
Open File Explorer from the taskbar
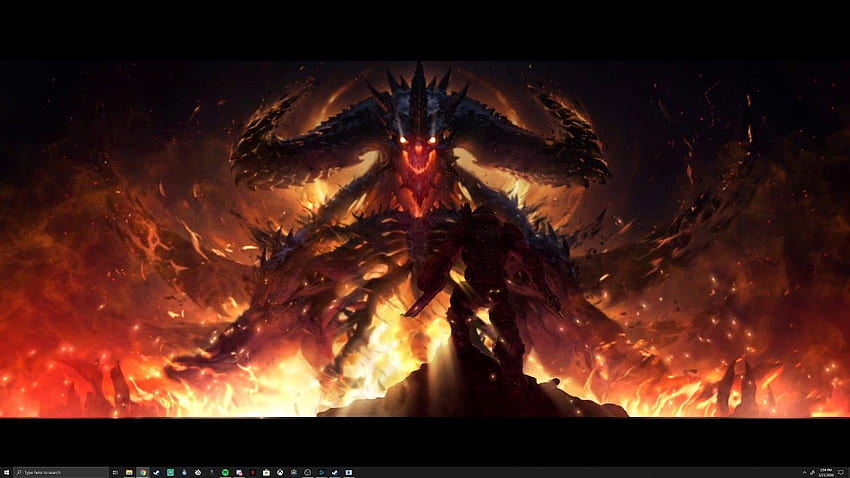(x=129, y=473)
